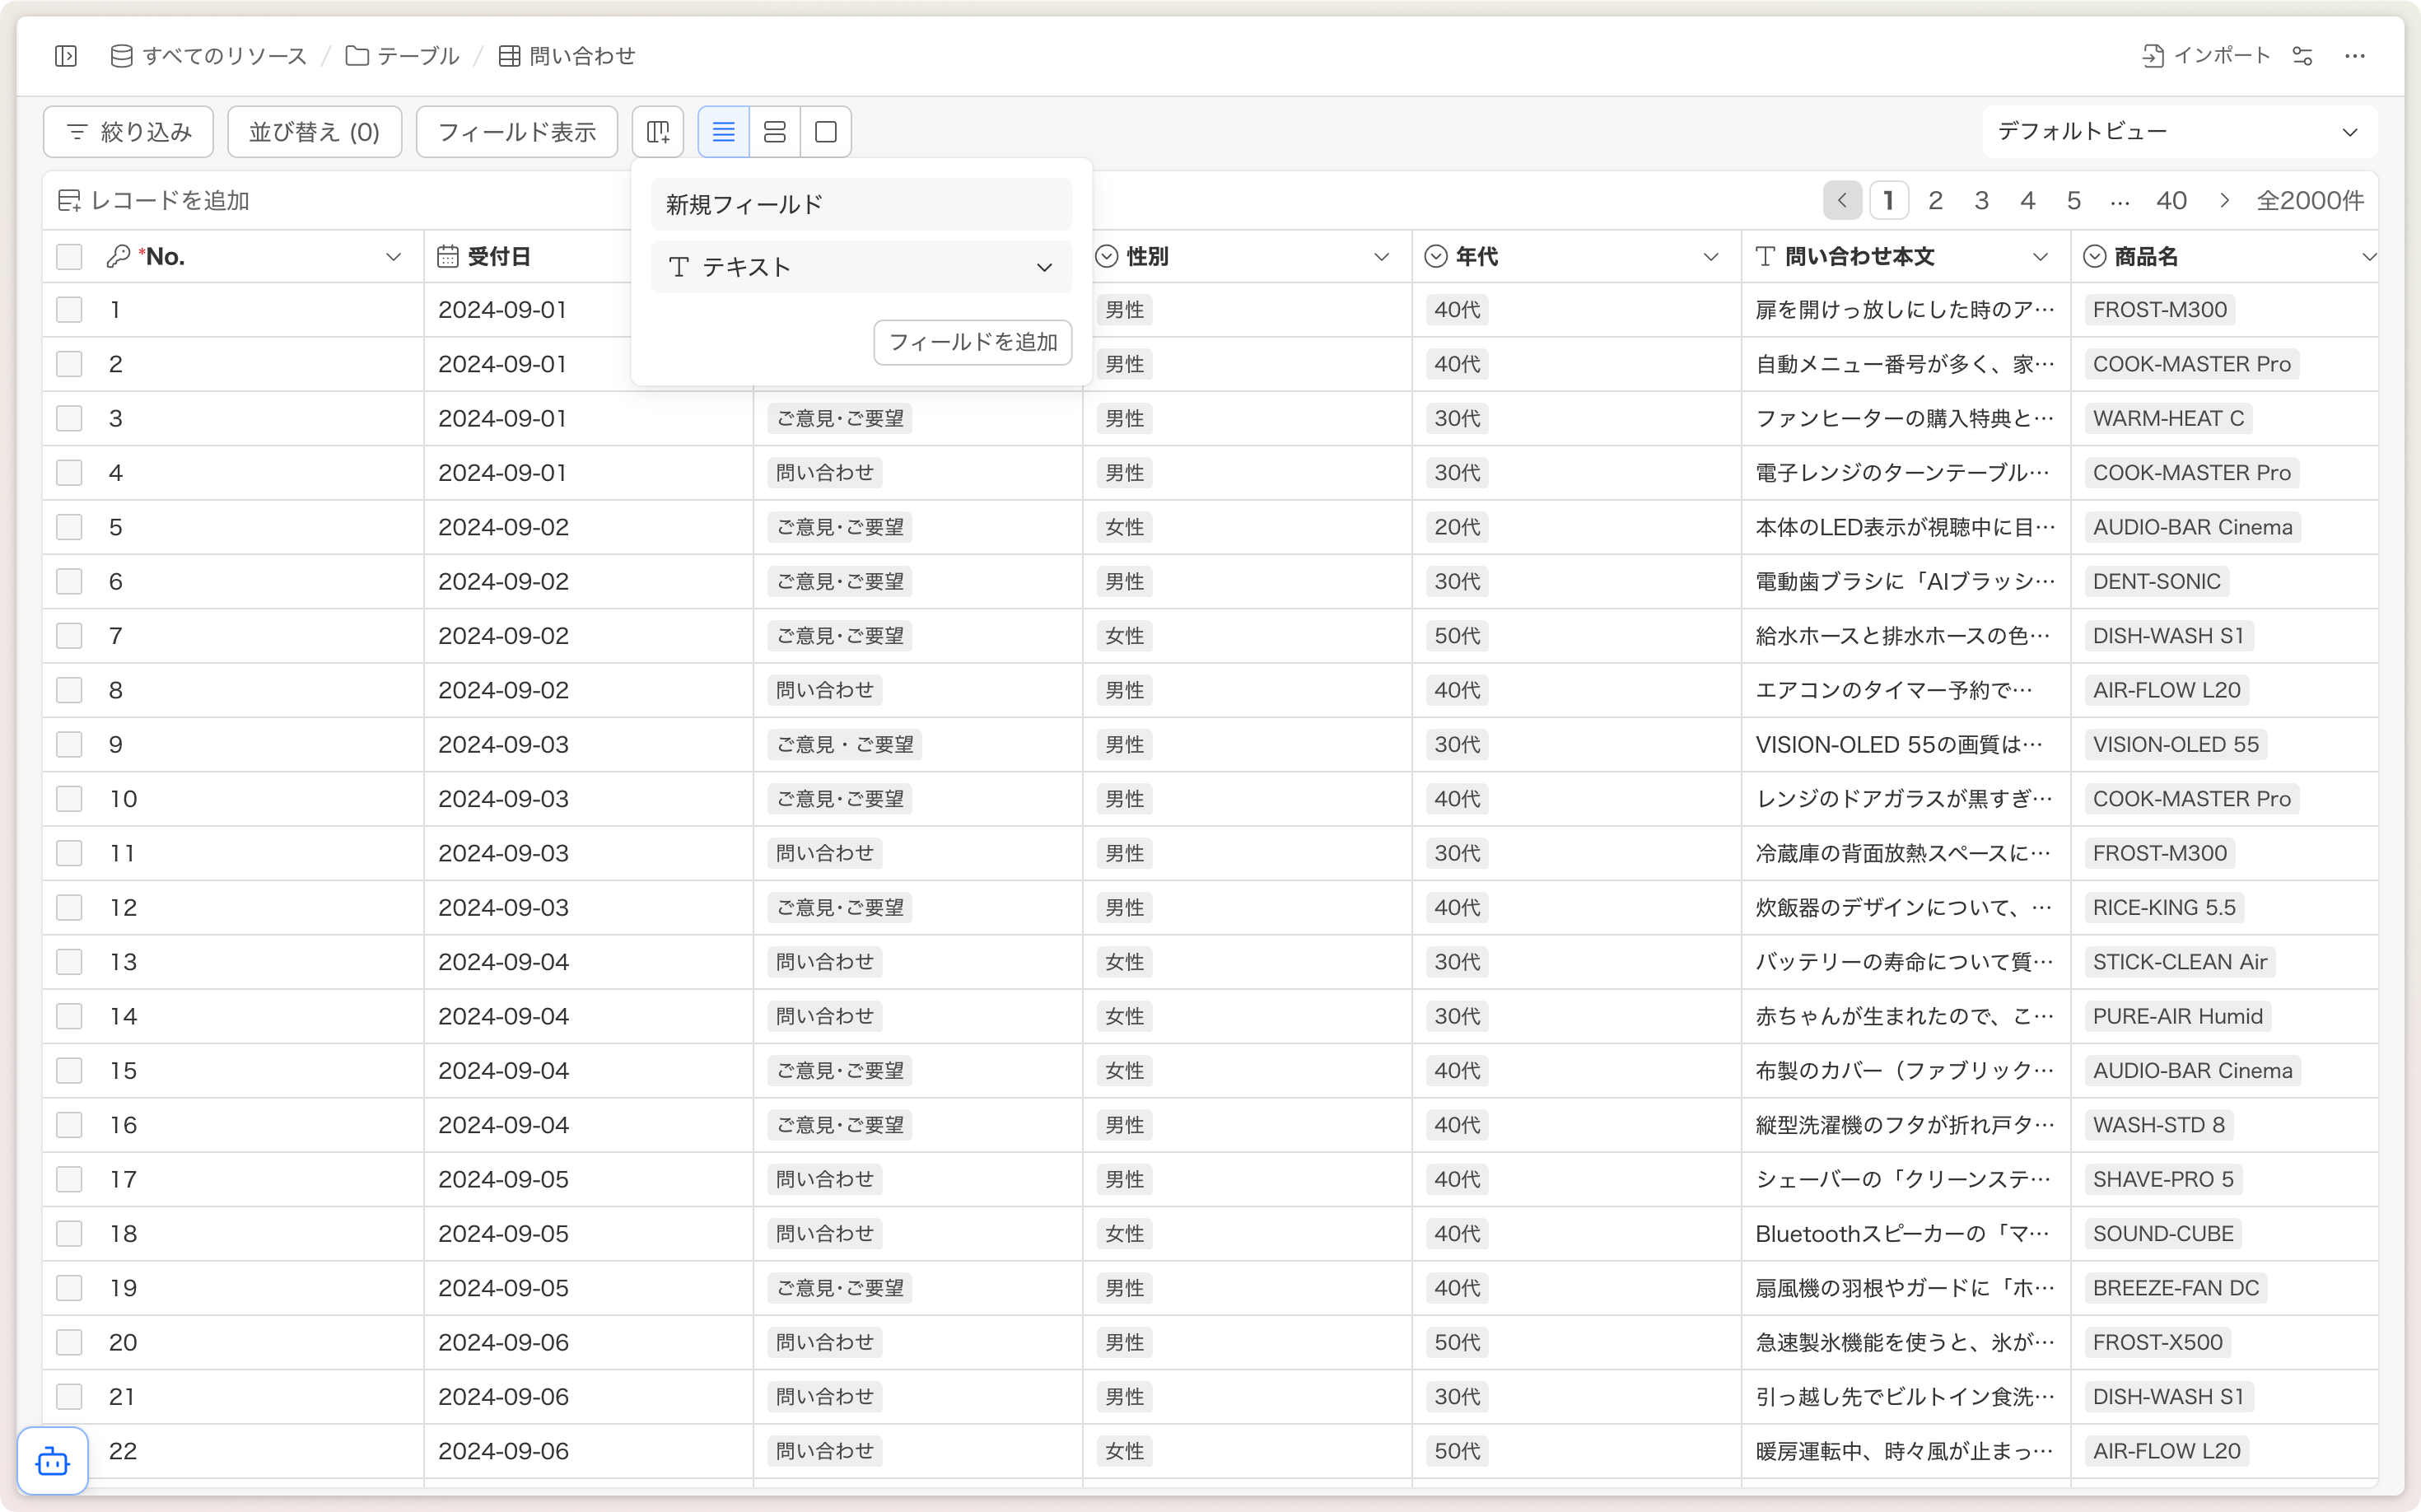Select the row 12 checkbox
Screen dimensions: 2421x1512
point(69,908)
